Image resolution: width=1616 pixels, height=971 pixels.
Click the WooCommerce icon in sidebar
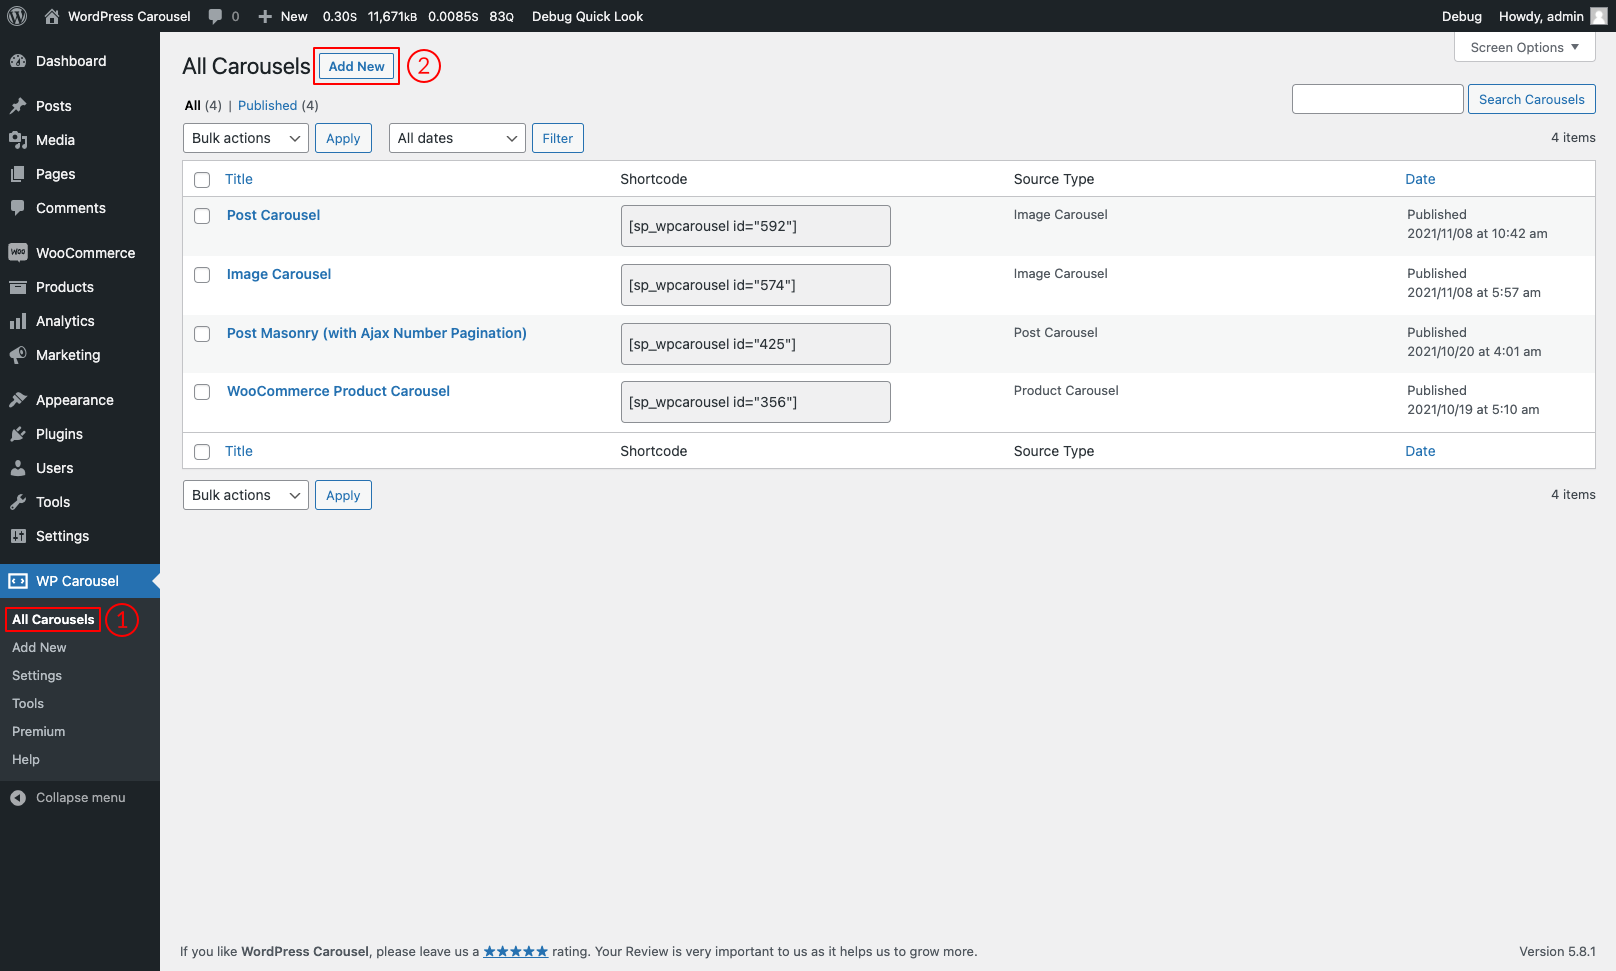(18, 253)
